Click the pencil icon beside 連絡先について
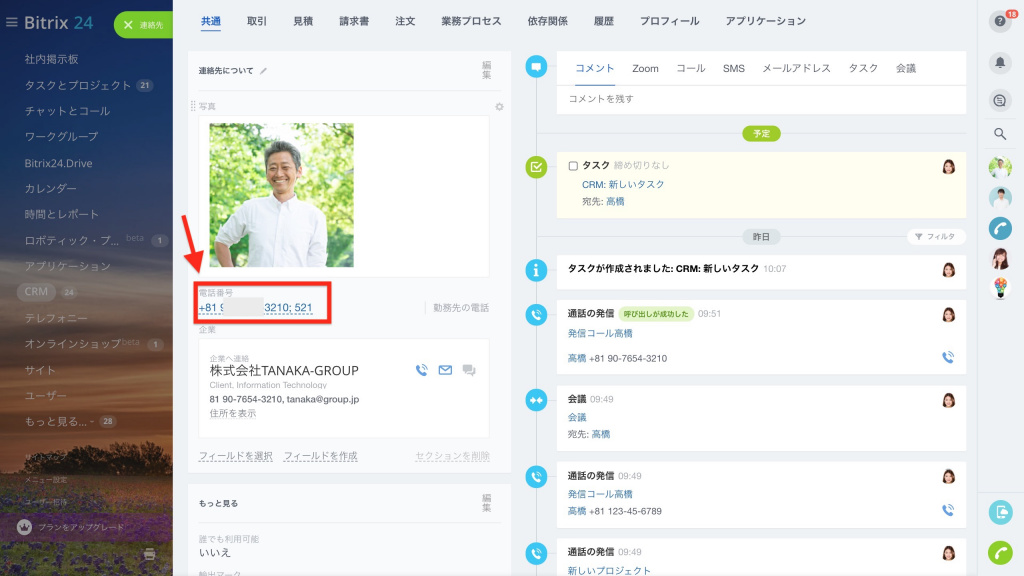The image size is (1024, 576). click(263, 71)
